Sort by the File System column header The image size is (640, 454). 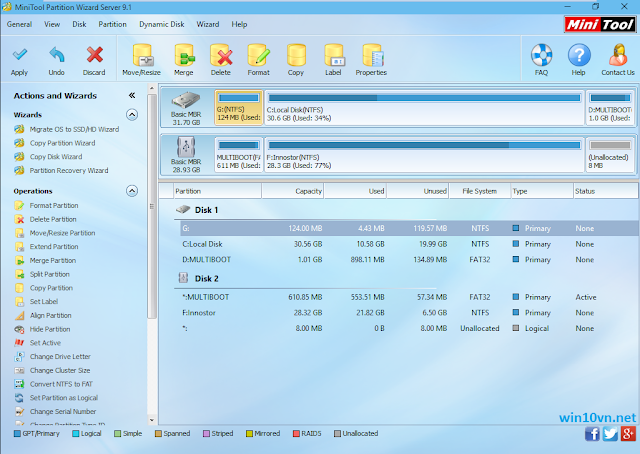pyautogui.click(x=480, y=191)
